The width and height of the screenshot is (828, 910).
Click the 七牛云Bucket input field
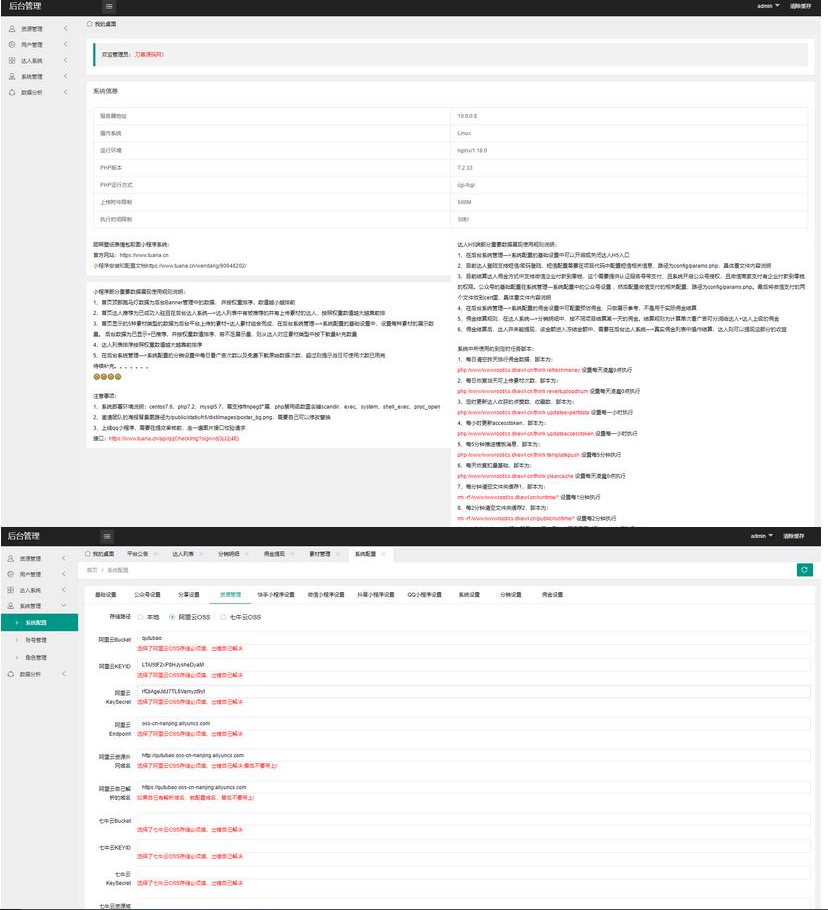473,819
